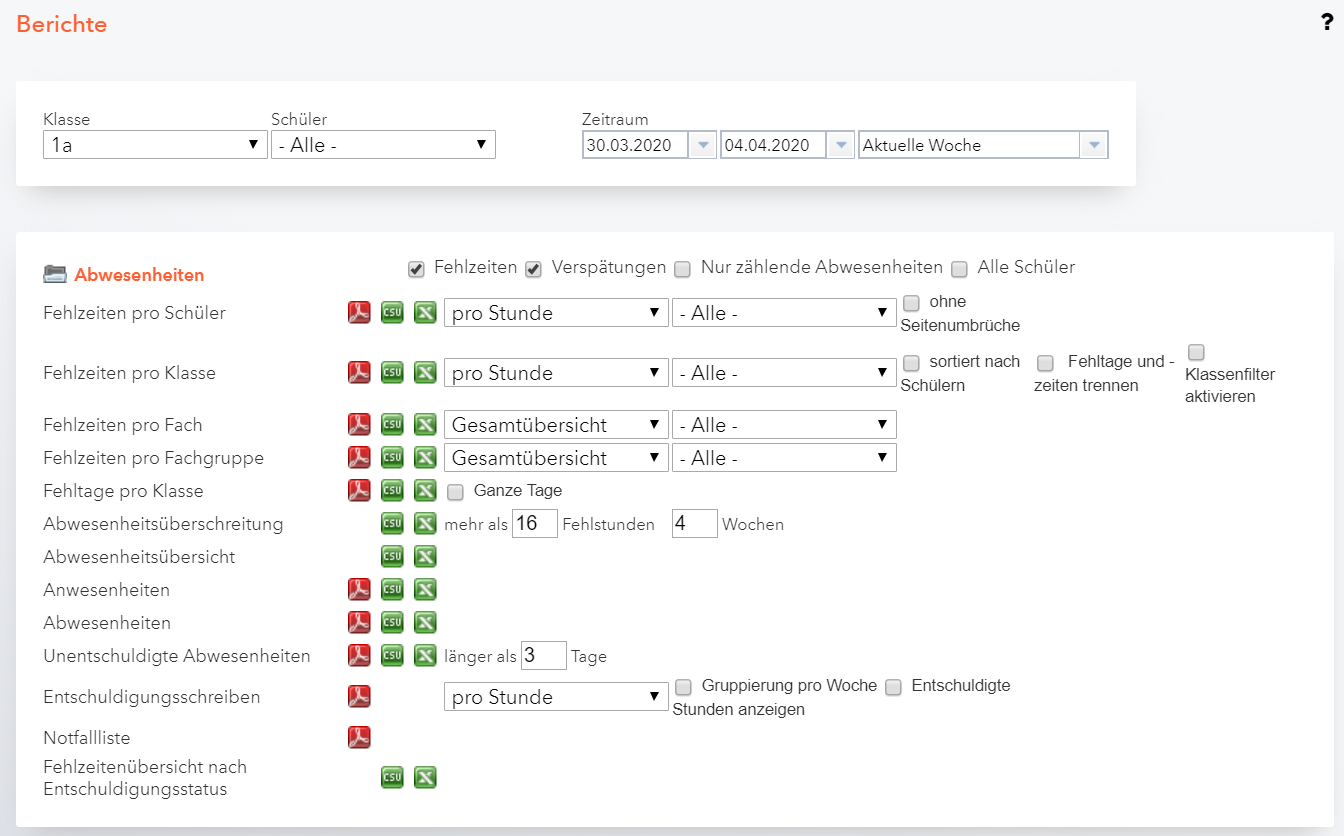Open the help question mark icon
Screen dimensions: 1344x836
click(1327, 24)
